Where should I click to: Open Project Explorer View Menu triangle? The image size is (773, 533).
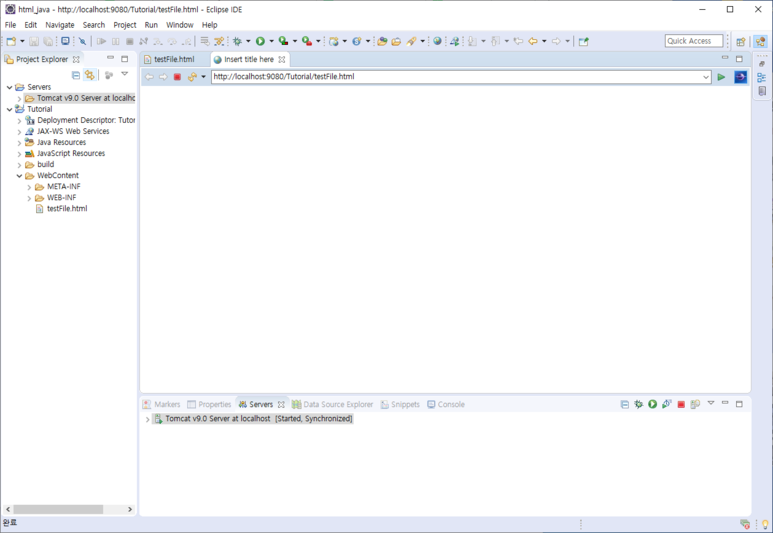(125, 74)
